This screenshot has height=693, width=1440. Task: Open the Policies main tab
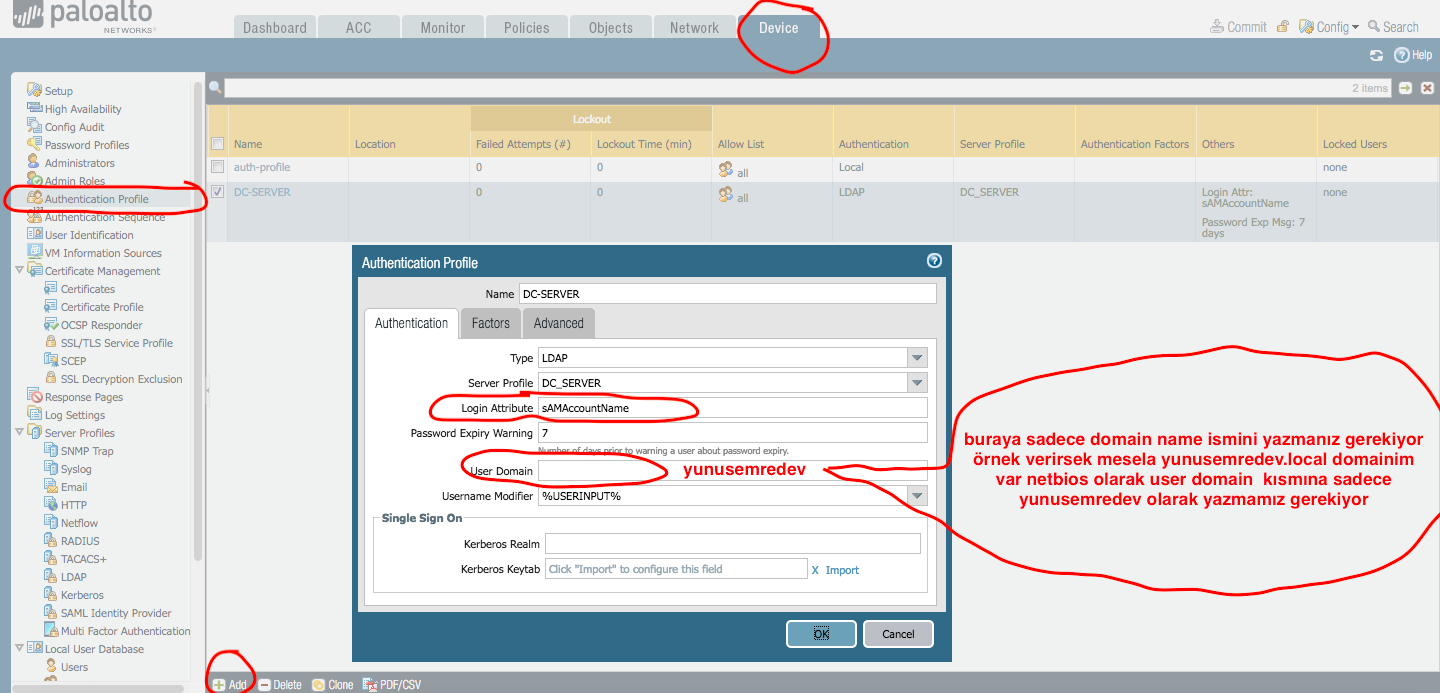(x=526, y=28)
